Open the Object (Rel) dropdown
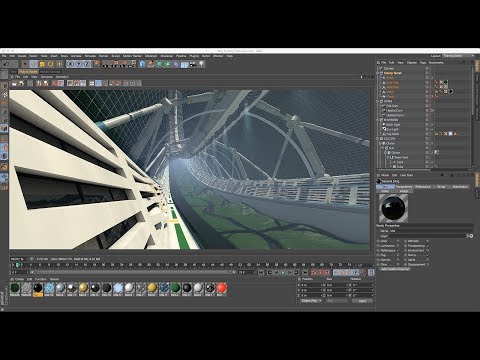Viewport: 480px width, 360px height. [311, 301]
